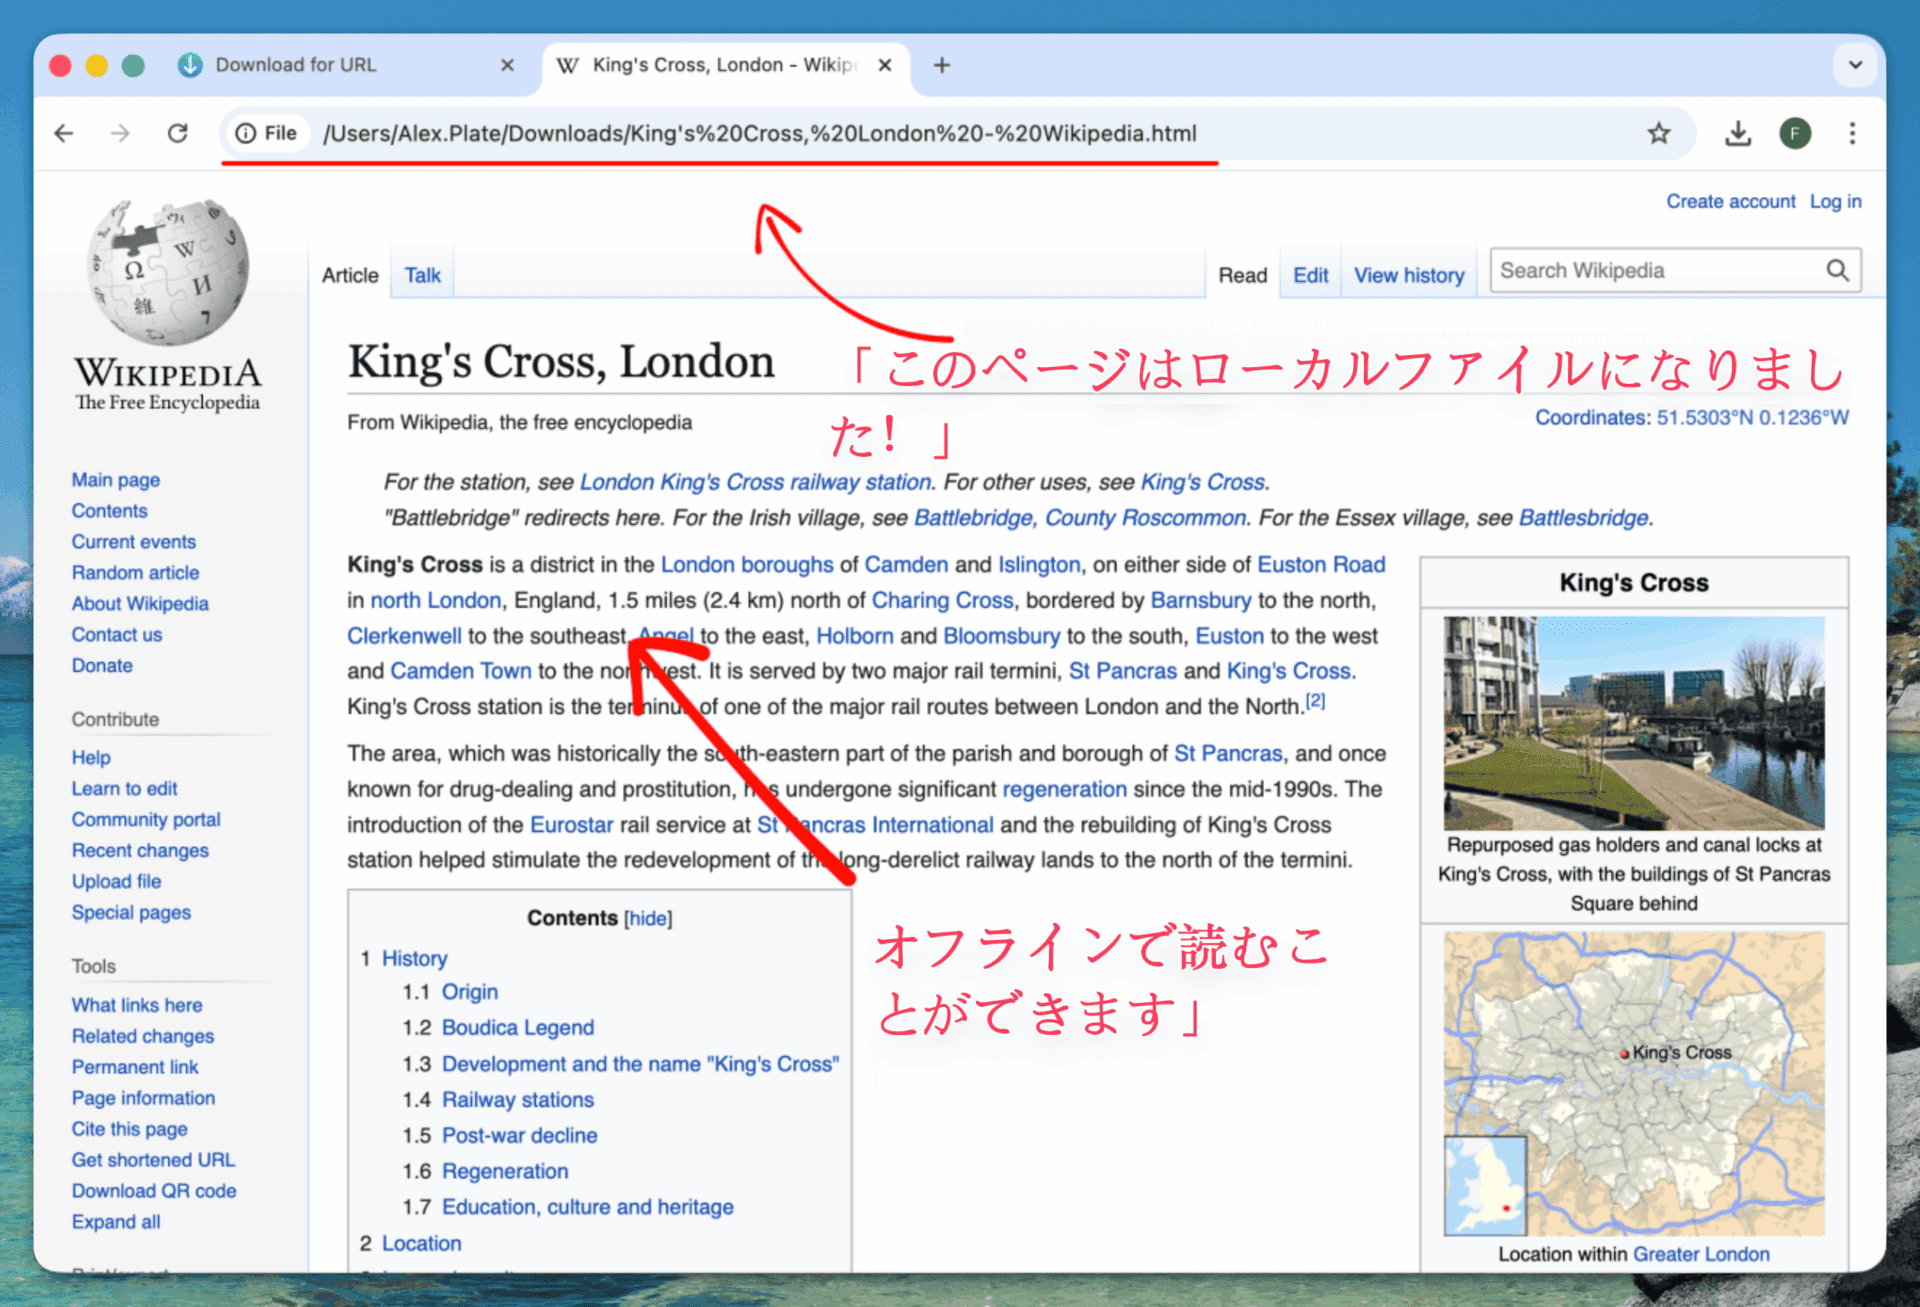The width and height of the screenshot is (1920, 1307).
Task: Click the address bar file path
Action: pyautogui.click(x=759, y=133)
